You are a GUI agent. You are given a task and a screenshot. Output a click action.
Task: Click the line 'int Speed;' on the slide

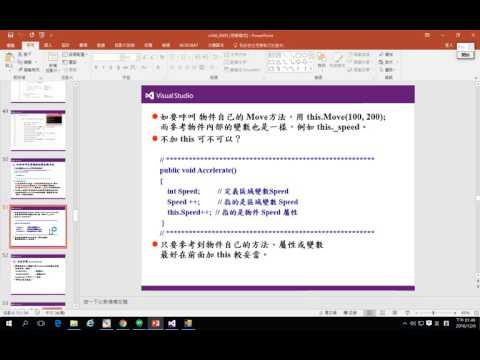(183, 191)
